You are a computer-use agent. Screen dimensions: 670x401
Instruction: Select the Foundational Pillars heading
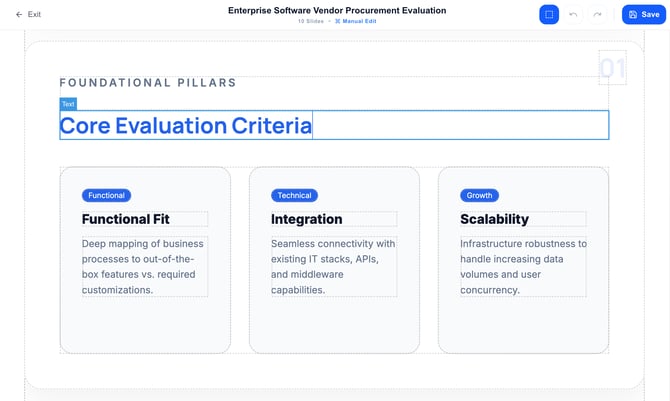tap(148, 83)
